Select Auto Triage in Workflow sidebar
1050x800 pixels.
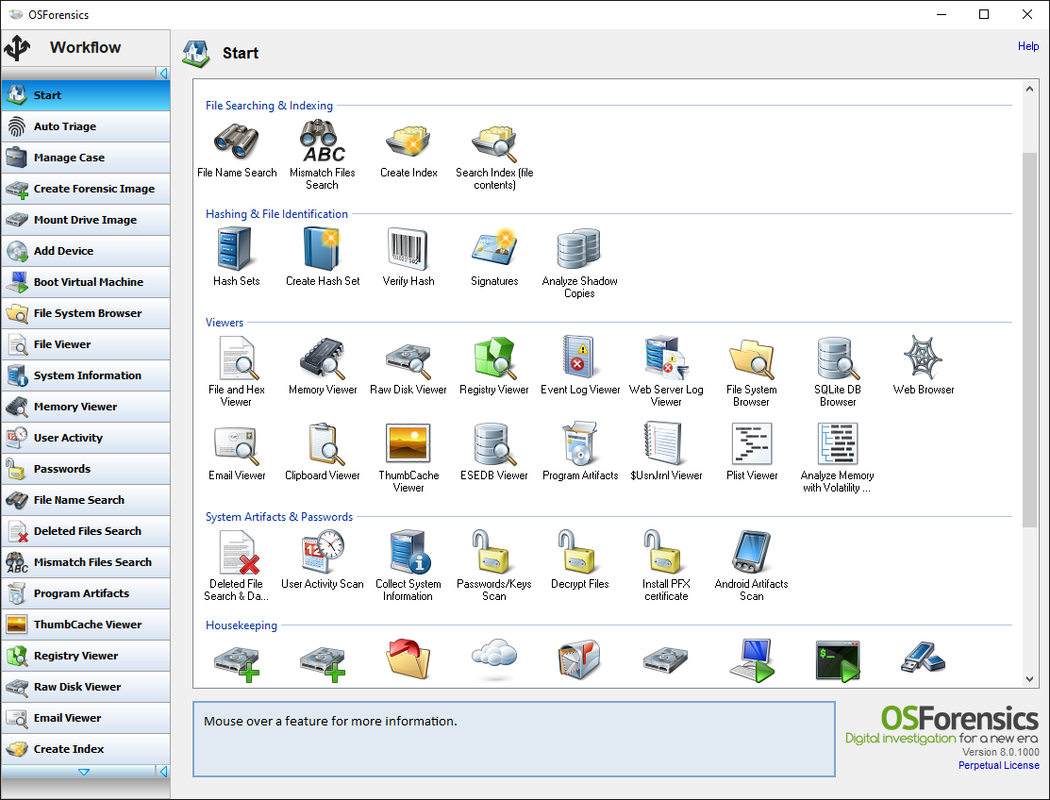click(86, 127)
